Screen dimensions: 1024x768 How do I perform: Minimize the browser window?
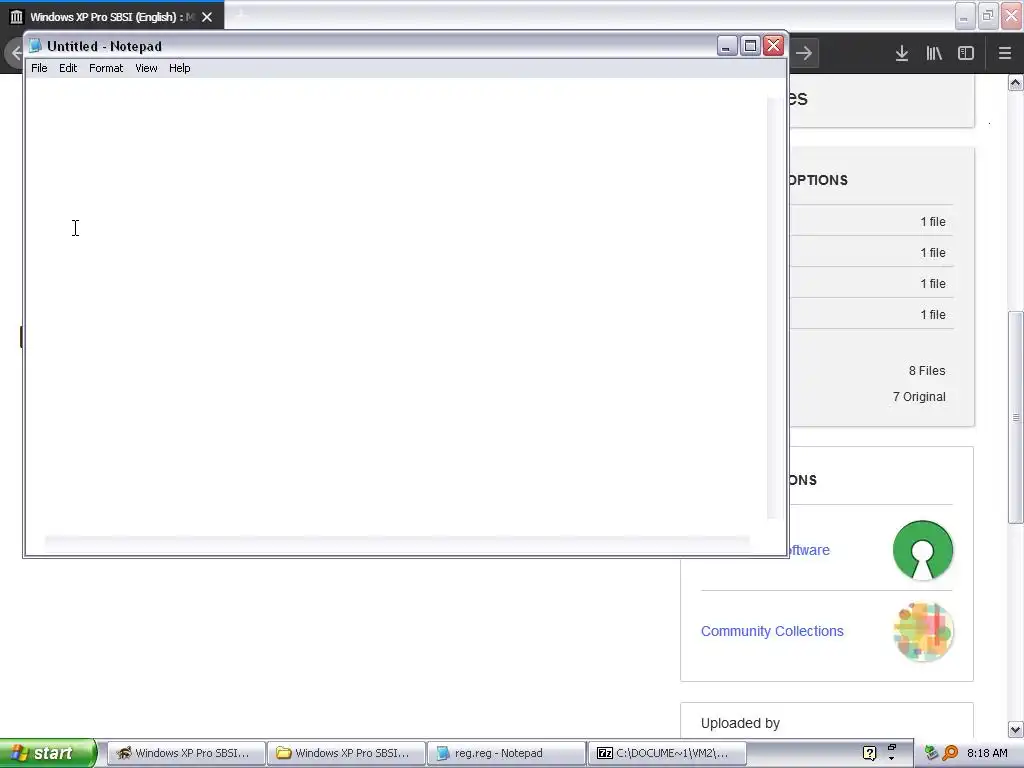965,16
